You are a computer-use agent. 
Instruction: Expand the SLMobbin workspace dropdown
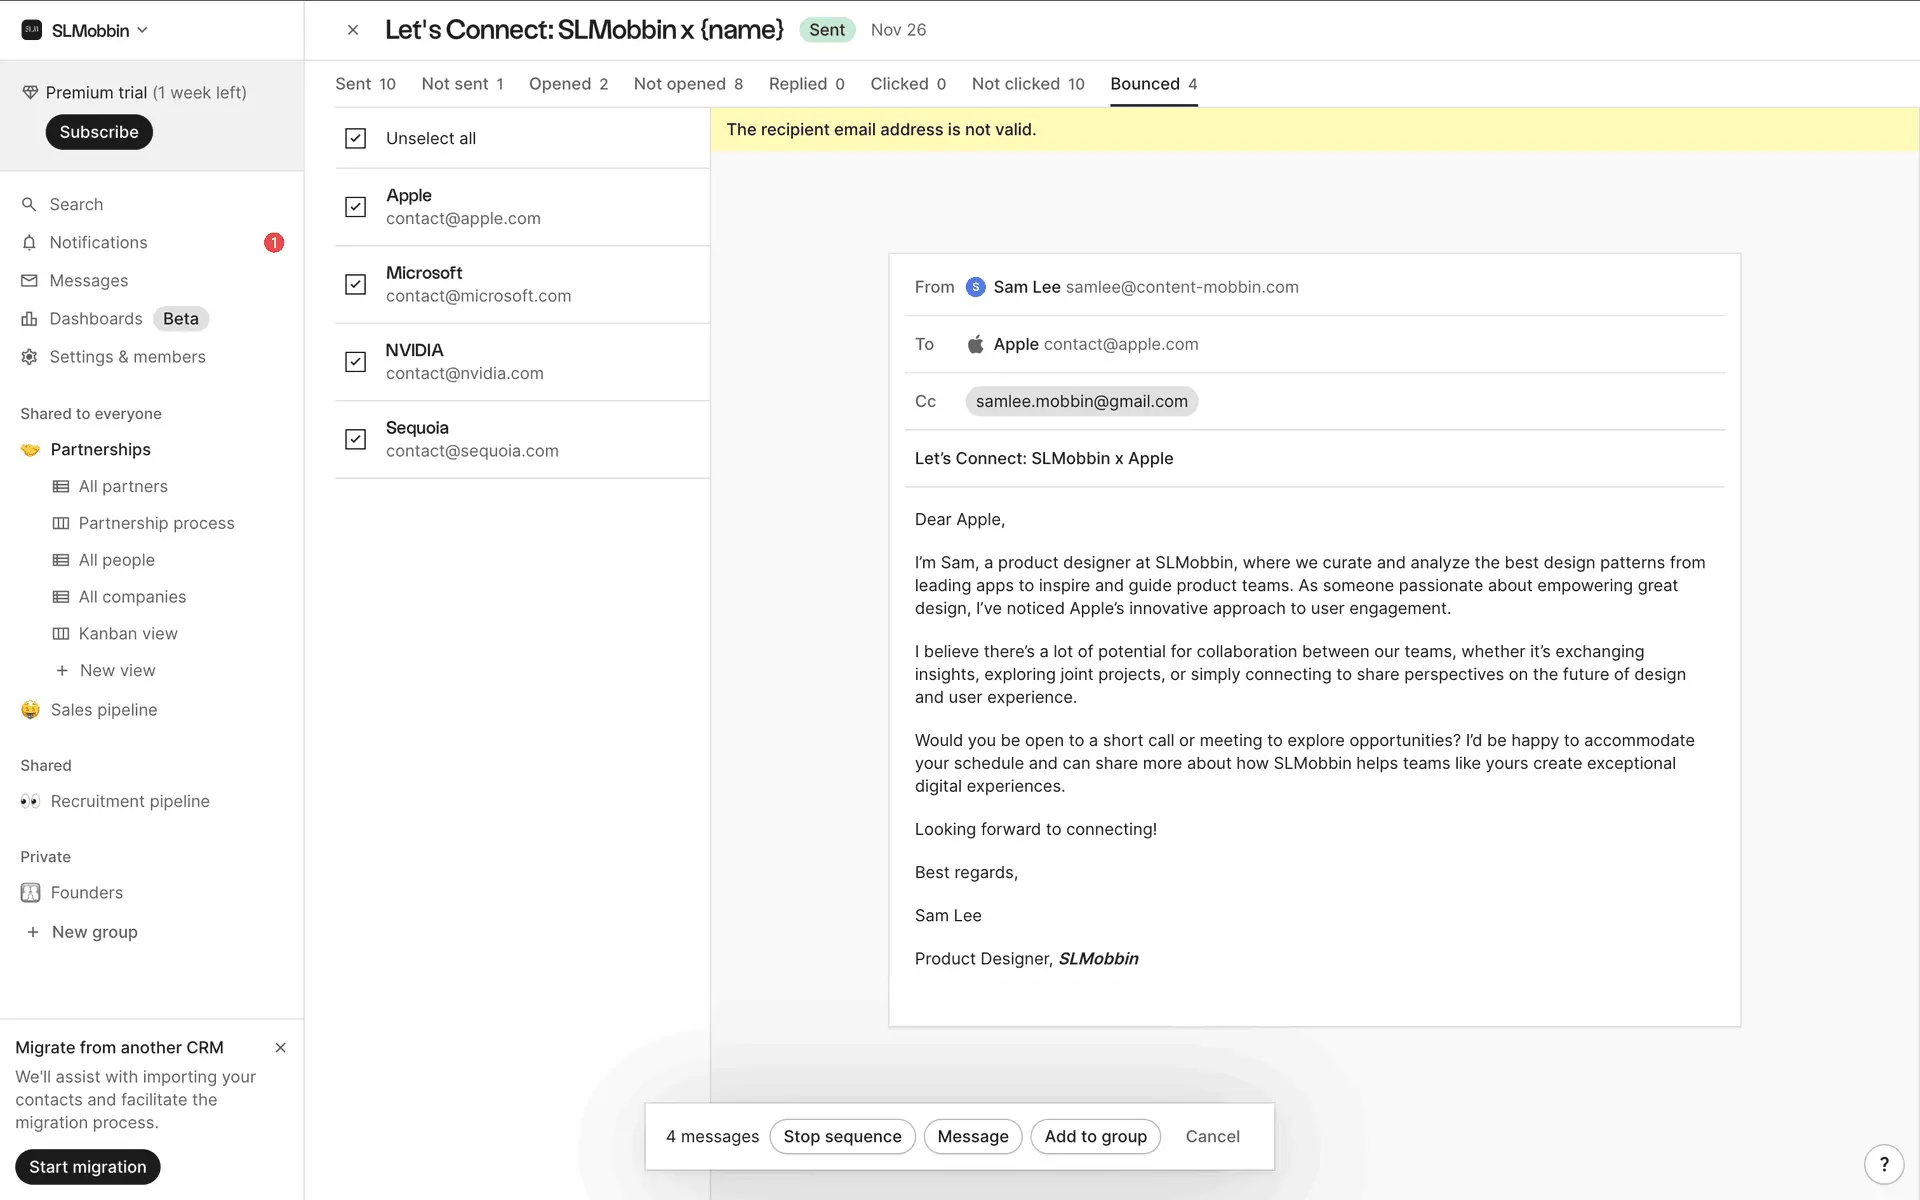[x=142, y=30]
